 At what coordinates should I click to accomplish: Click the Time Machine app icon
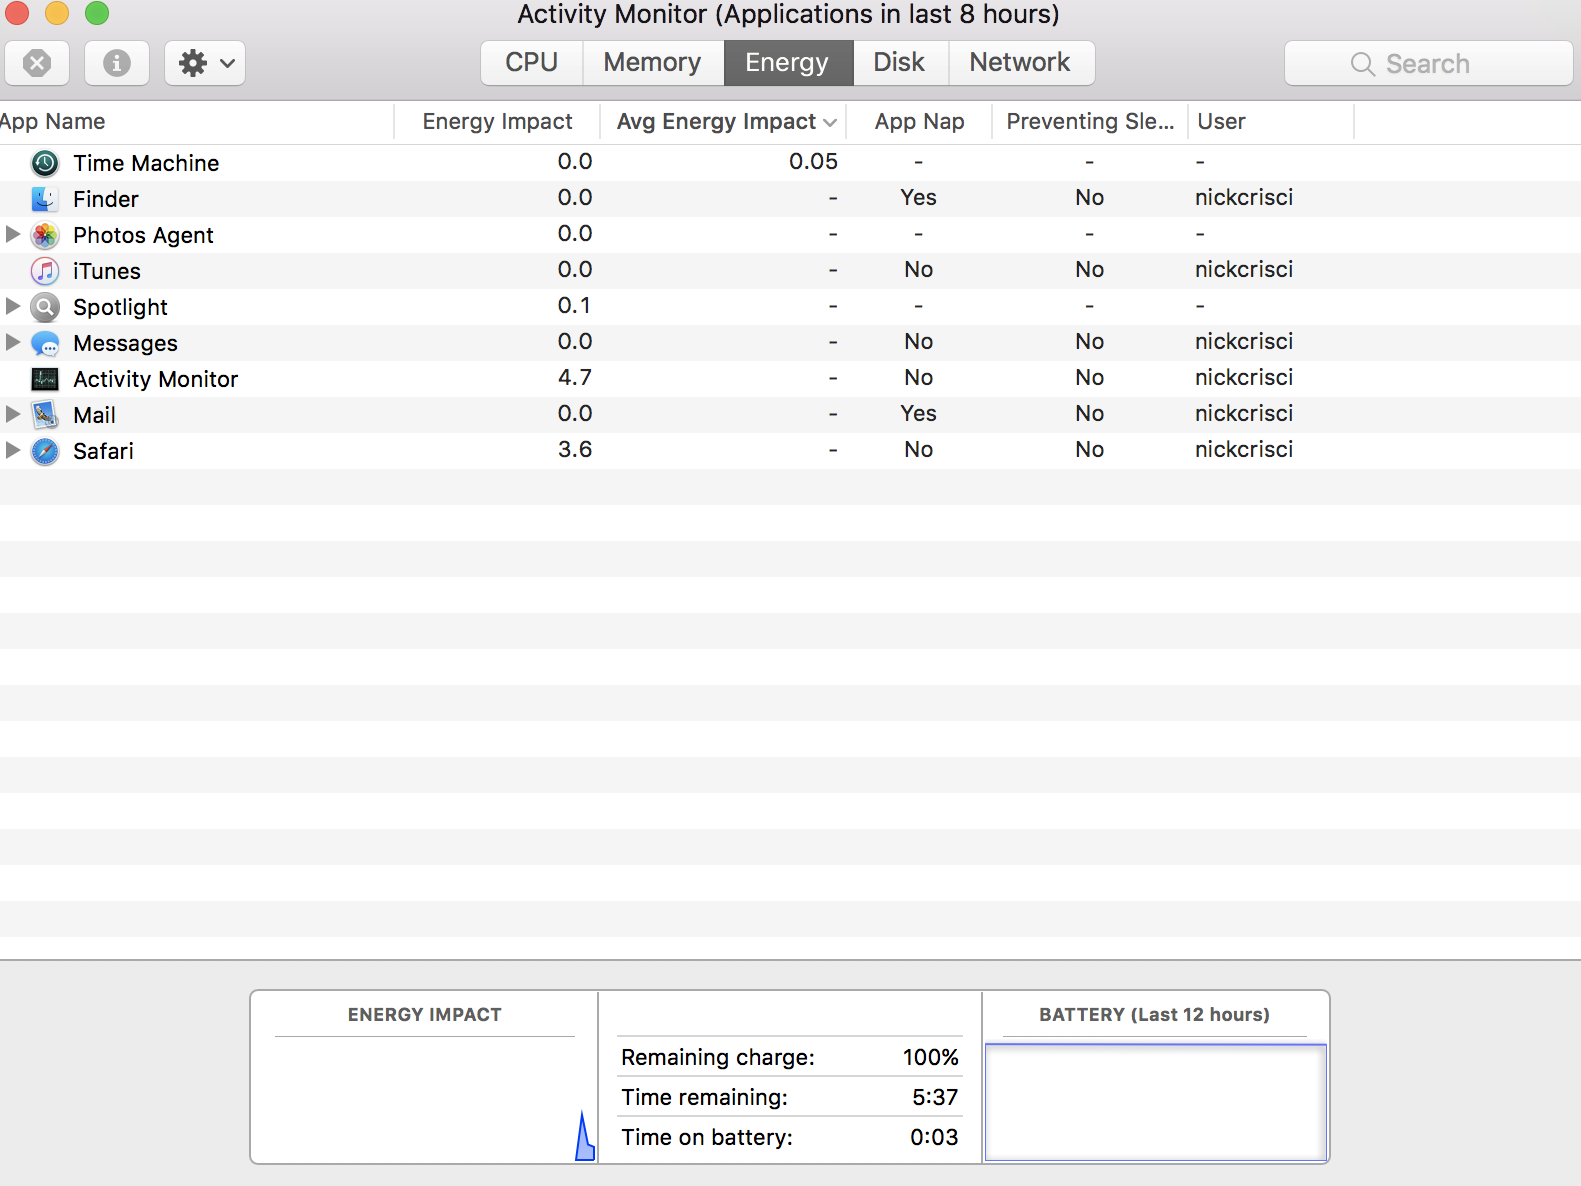(x=45, y=163)
